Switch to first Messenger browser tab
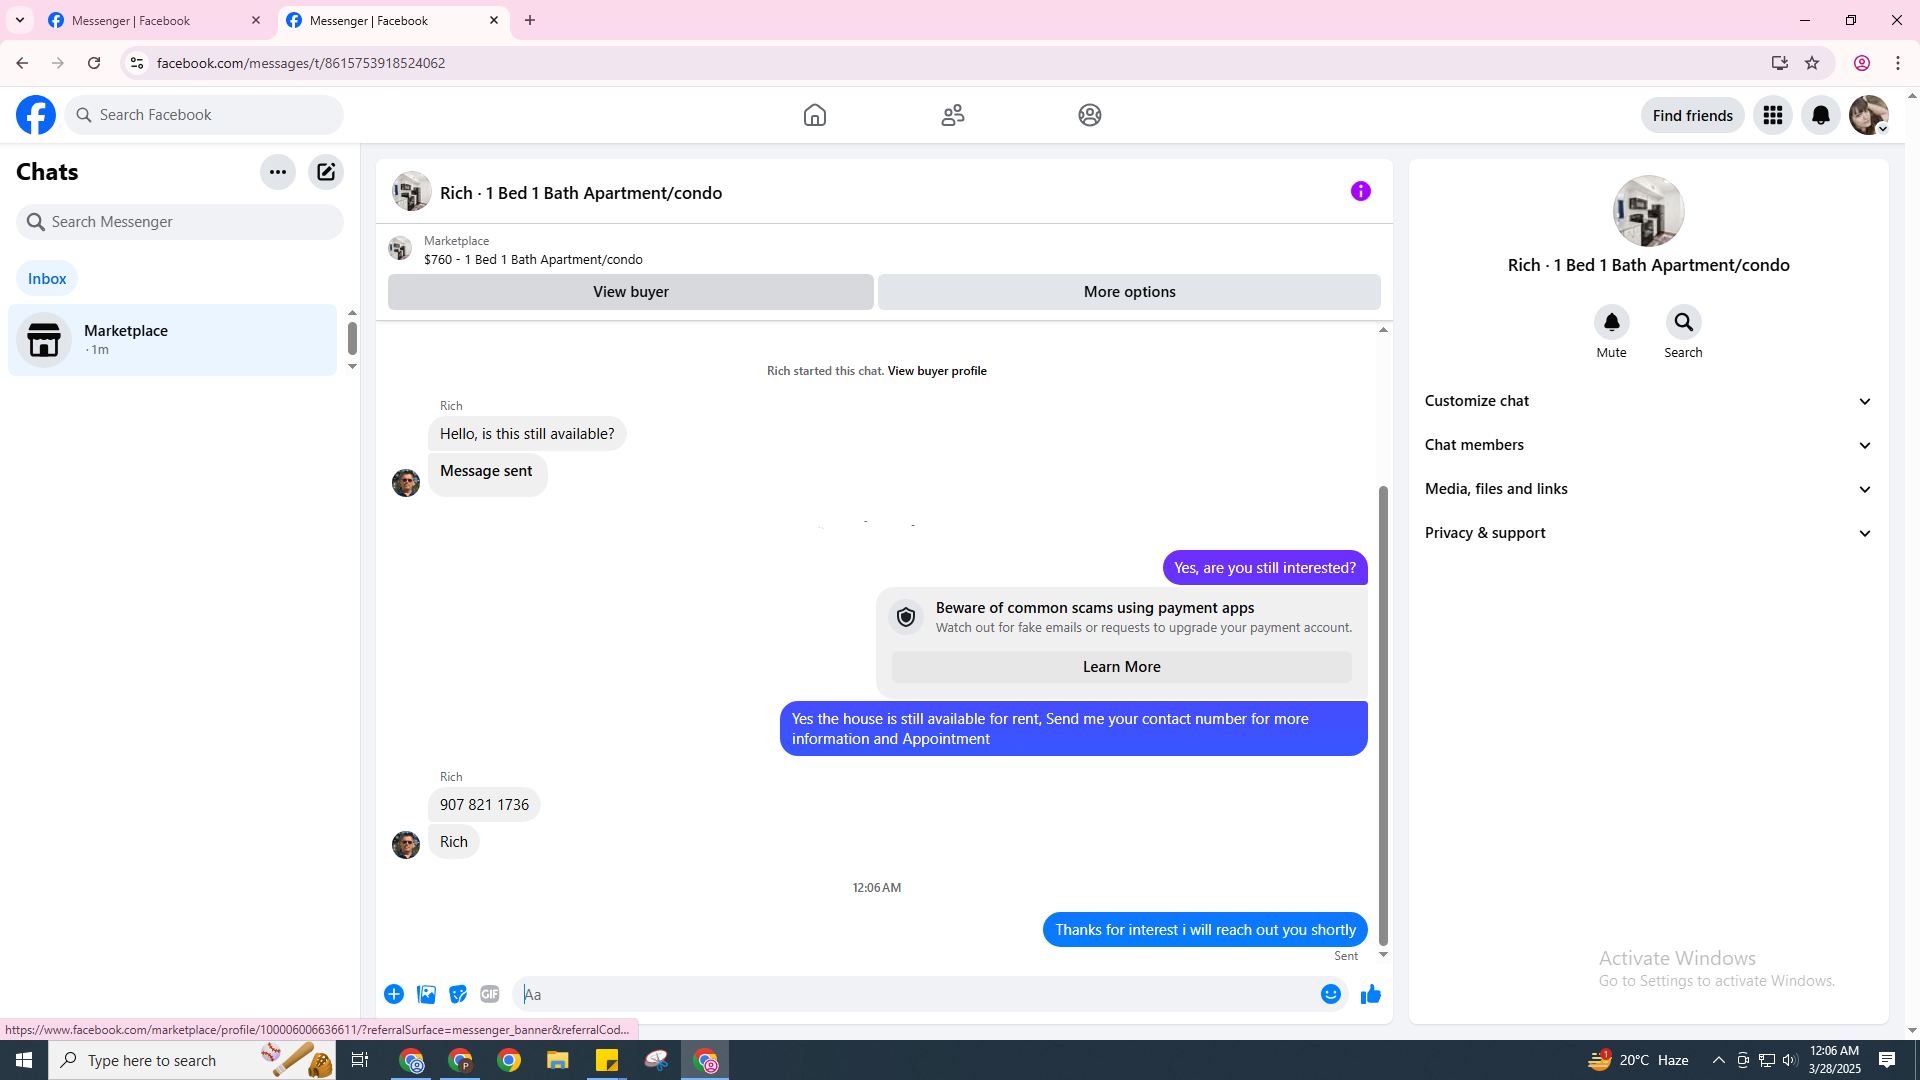The height and width of the screenshot is (1080, 1920). (155, 20)
